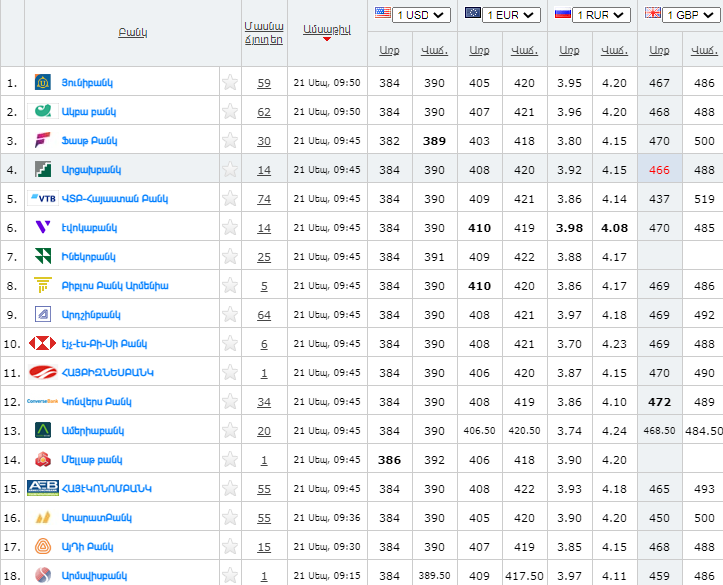Click the Mellat bank red logo

click(43, 459)
